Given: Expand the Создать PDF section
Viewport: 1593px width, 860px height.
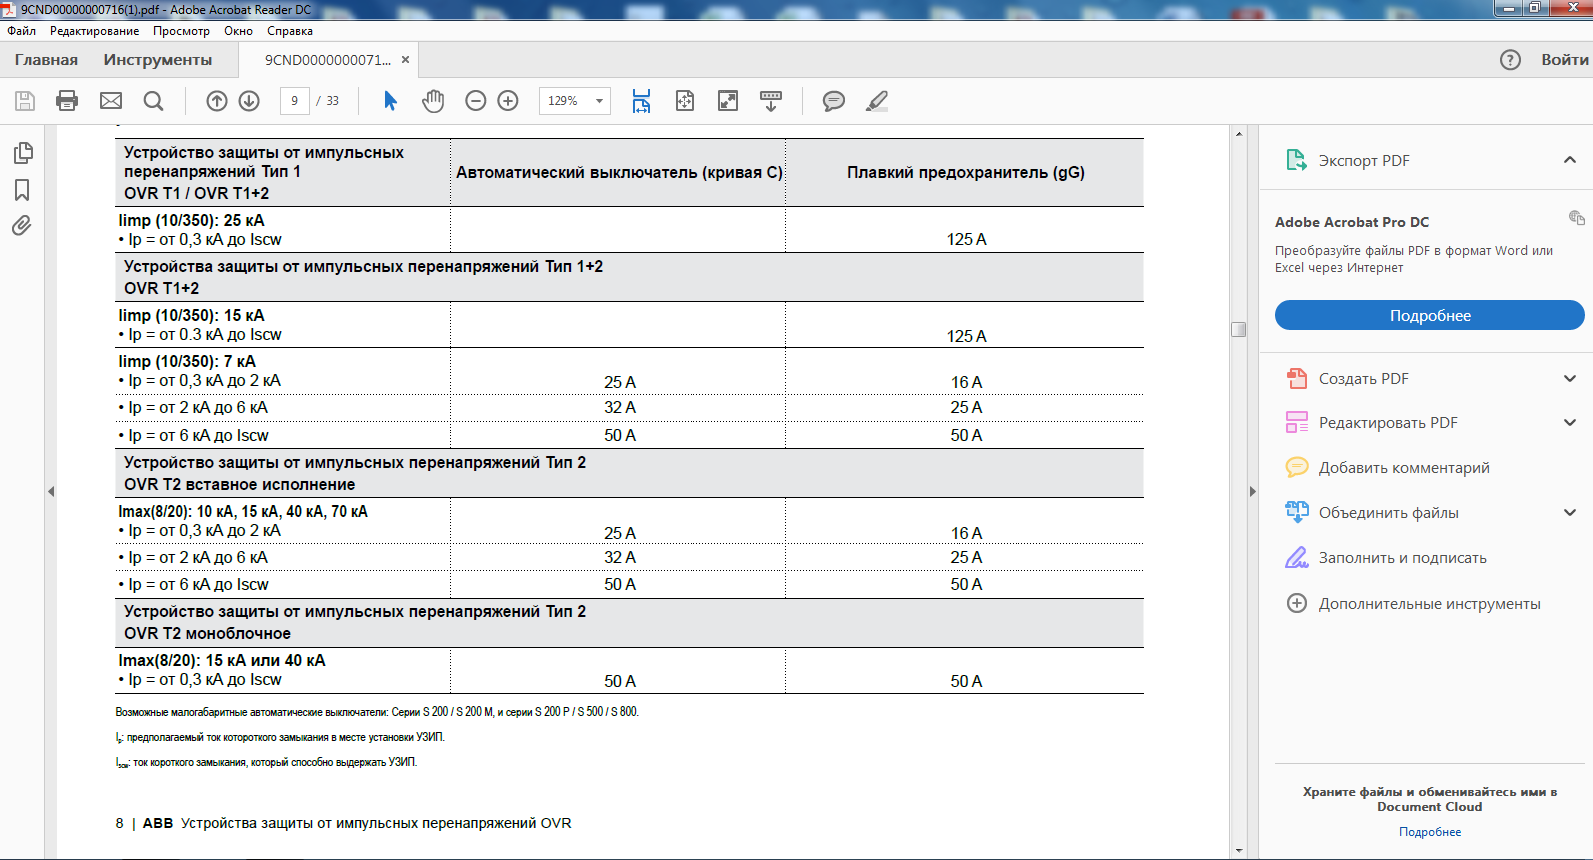Looking at the screenshot, I should coord(1569,379).
